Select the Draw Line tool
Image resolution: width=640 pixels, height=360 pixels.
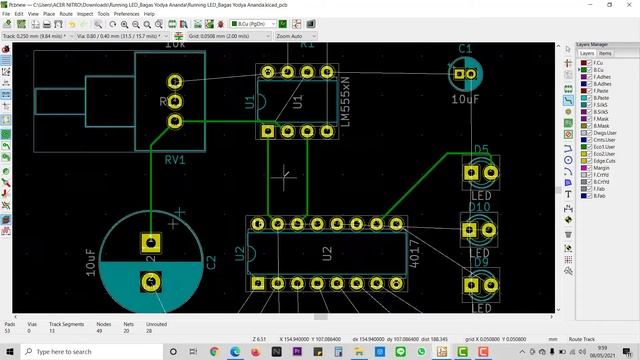point(568,148)
